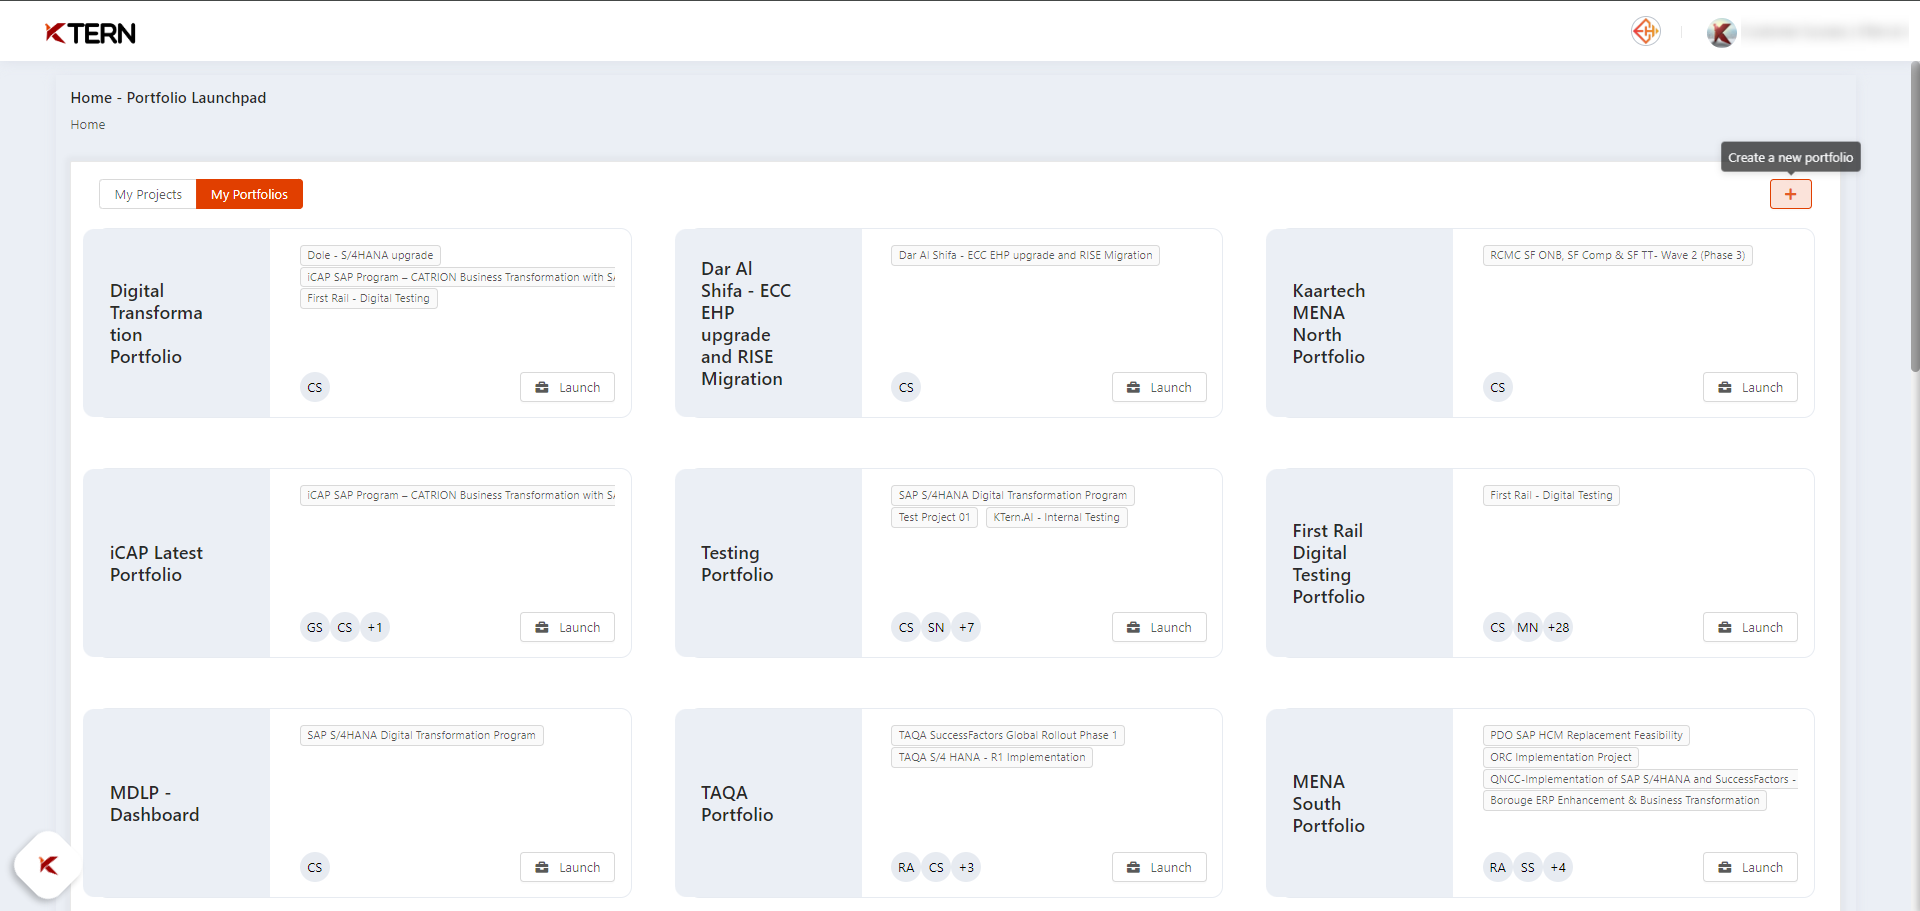Launch Kaartech MENA North Portfolio

pyautogui.click(x=1750, y=387)
